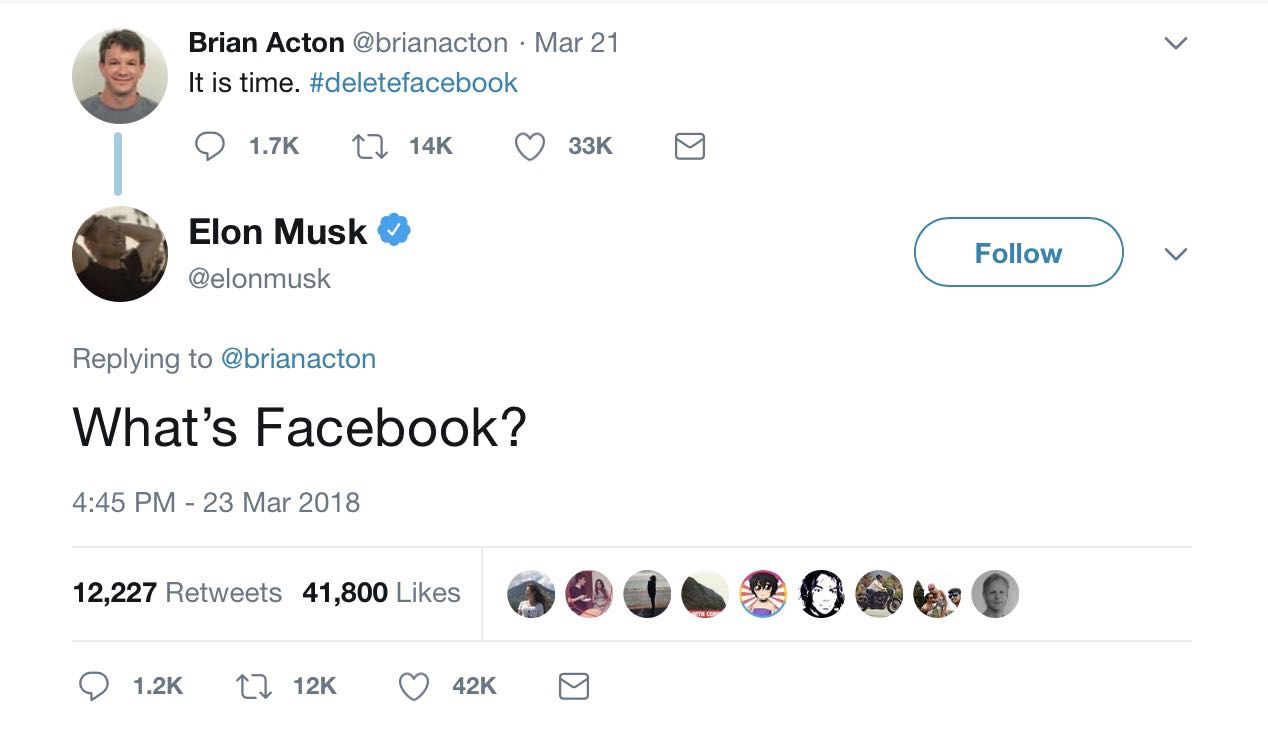Open Brian Acton's profile picture
The height and width of the screenshot is (746, 1268).
[x=120, y=75]
